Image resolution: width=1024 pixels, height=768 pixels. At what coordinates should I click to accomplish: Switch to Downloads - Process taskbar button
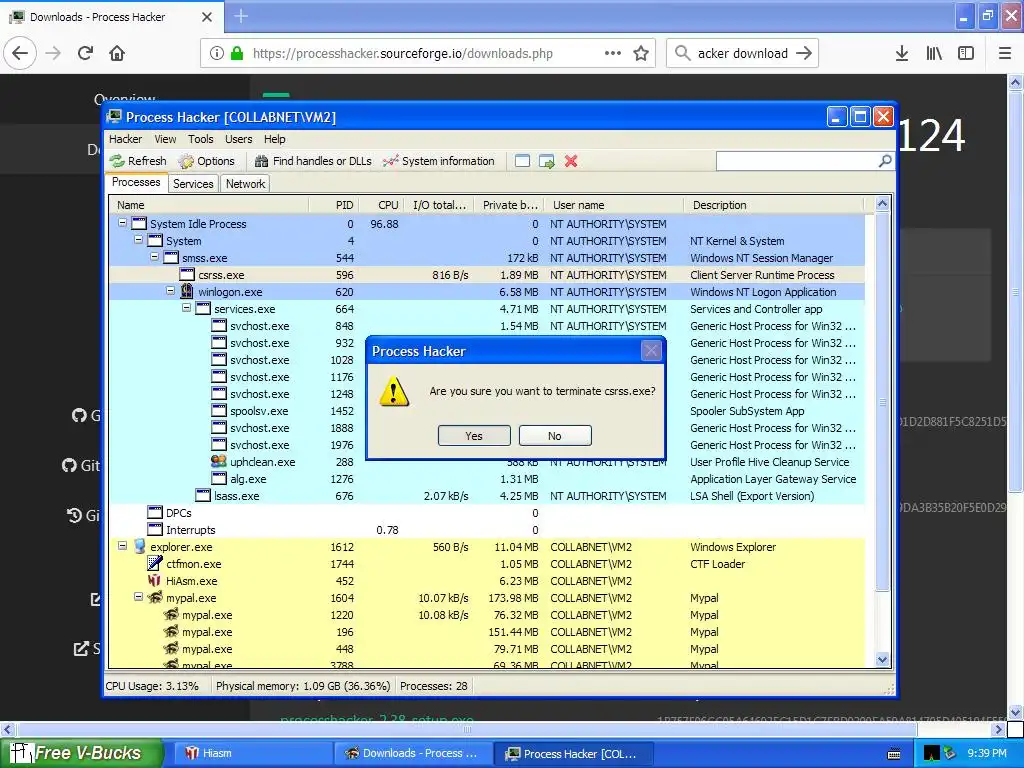pos(411,754)
